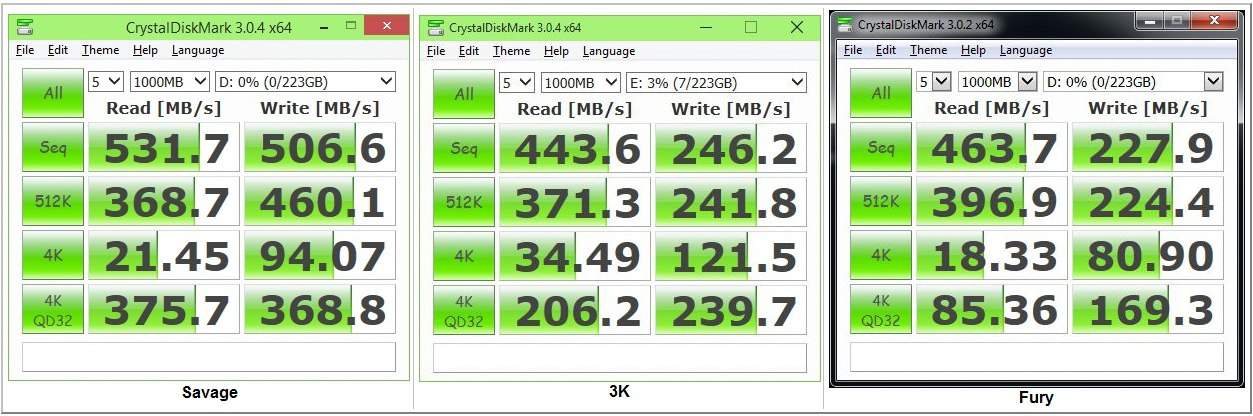Click the Seq read result 443.6 in 3K window

click(x=574, y=149)
